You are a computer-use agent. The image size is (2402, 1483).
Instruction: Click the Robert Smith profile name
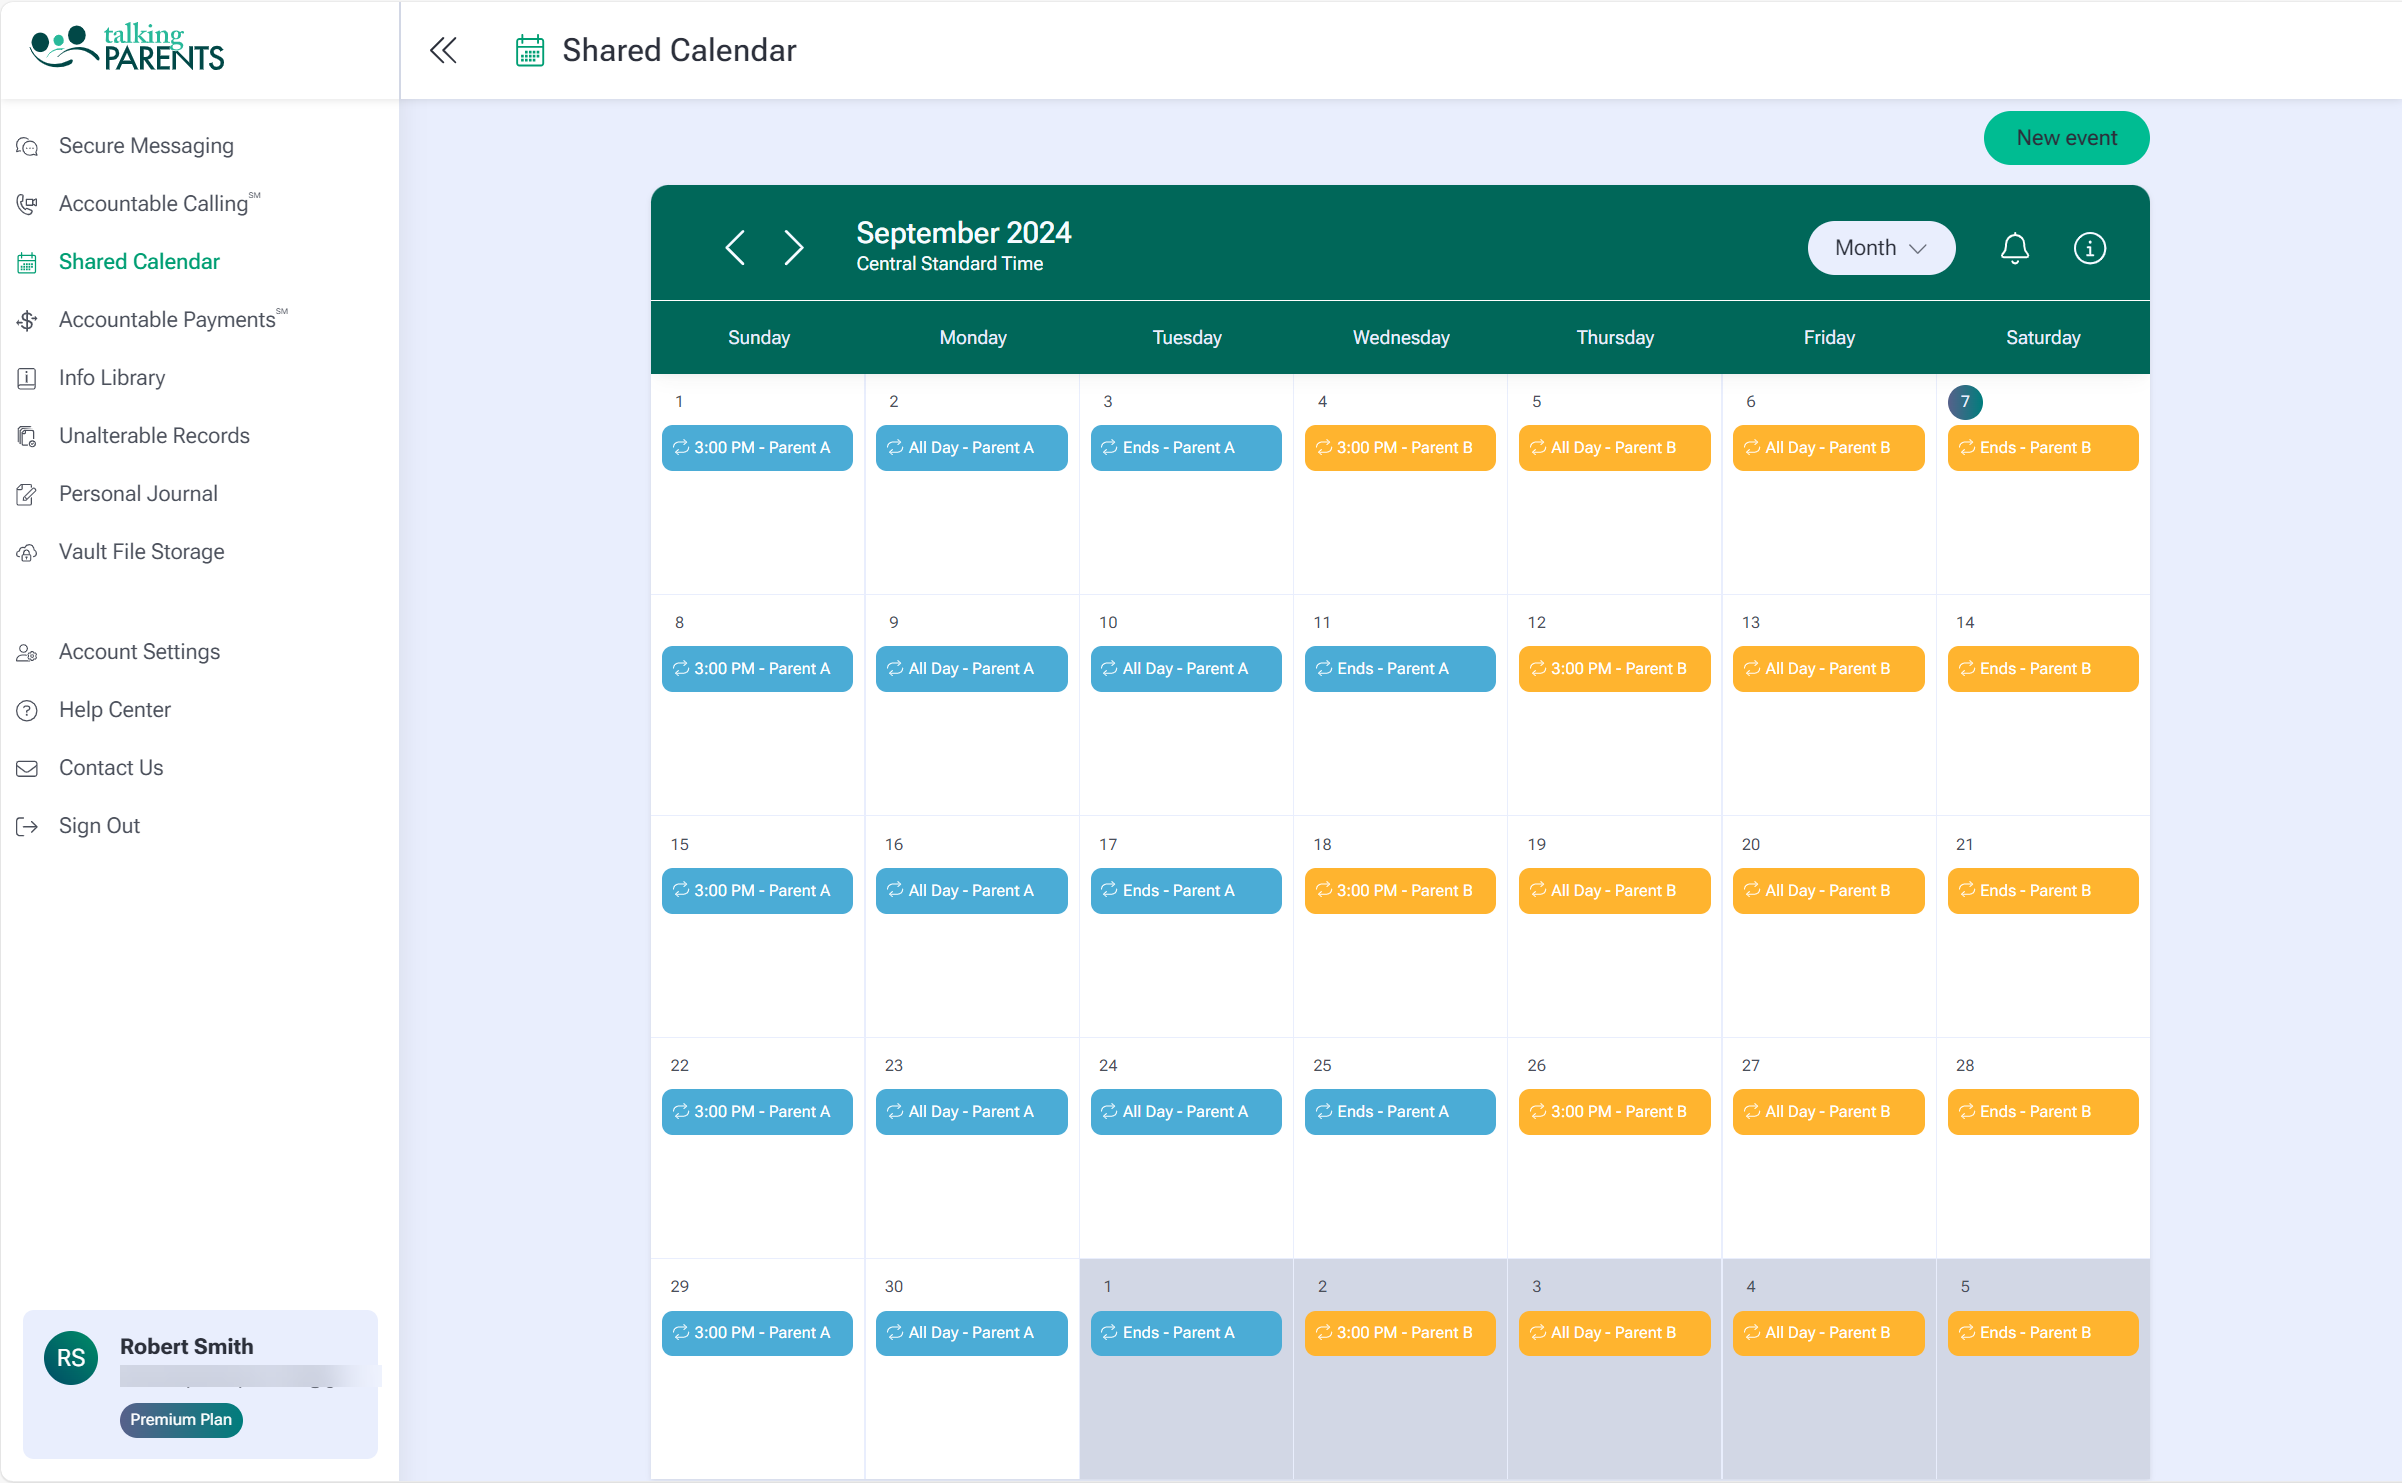point(187,1347)
